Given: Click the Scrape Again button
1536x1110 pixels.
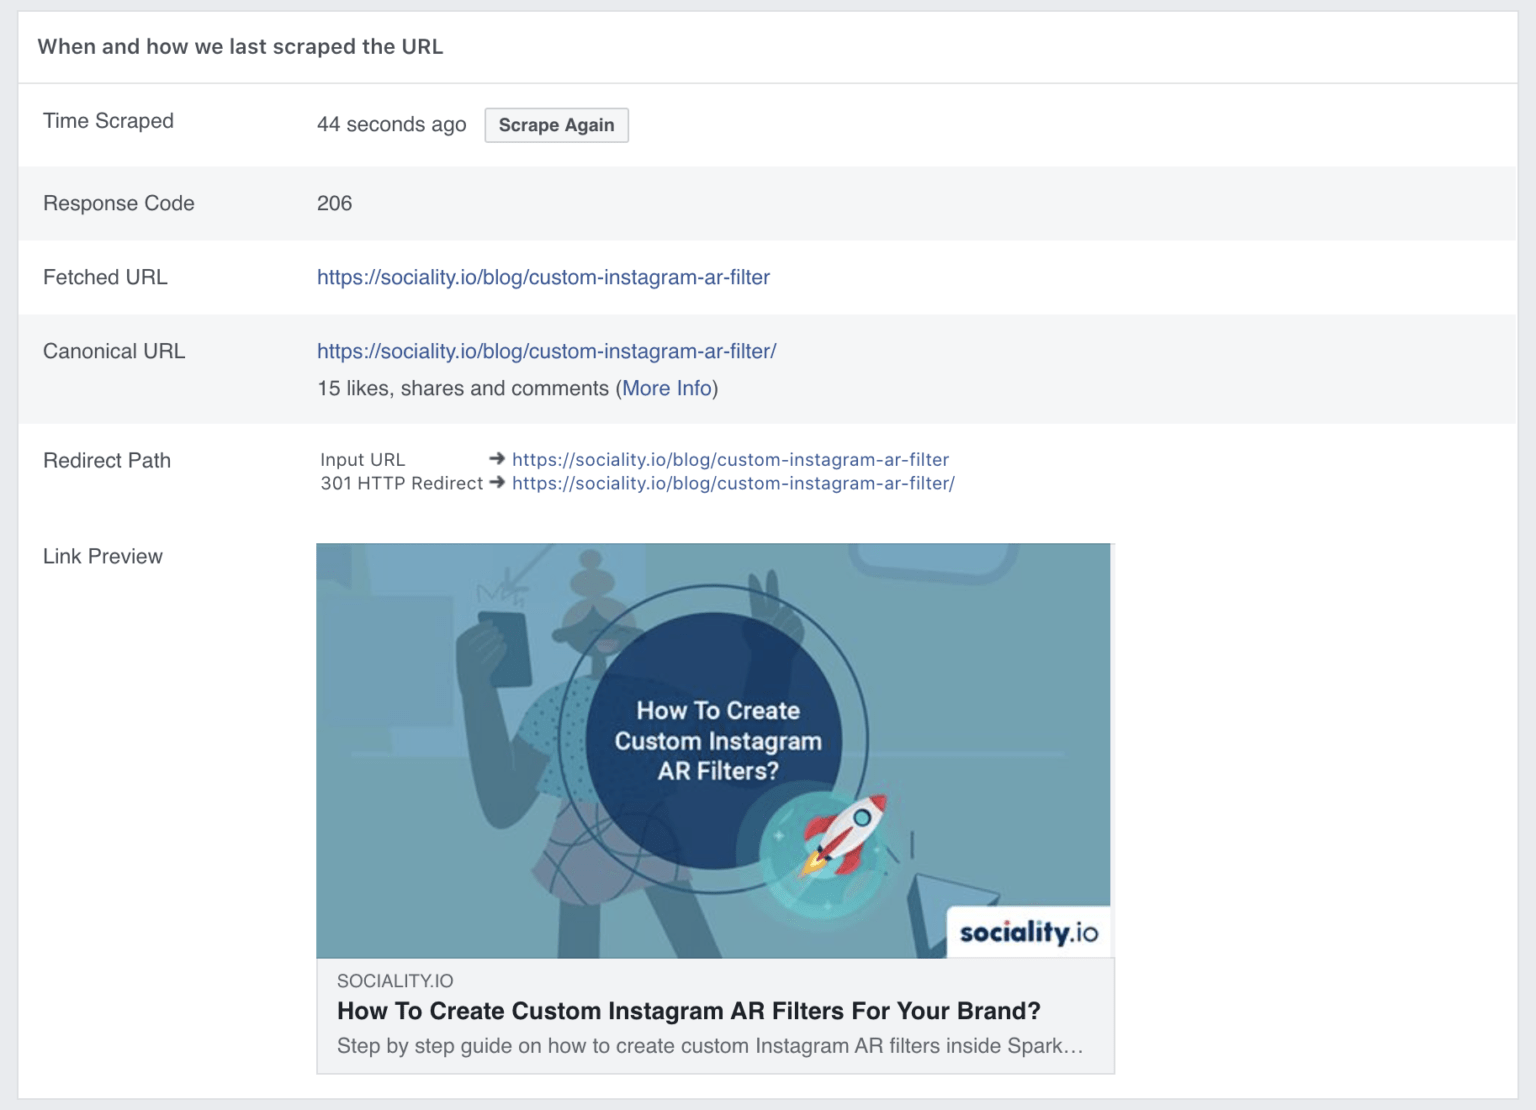Looking at the screenshot, I should click(x=556, y=124).
